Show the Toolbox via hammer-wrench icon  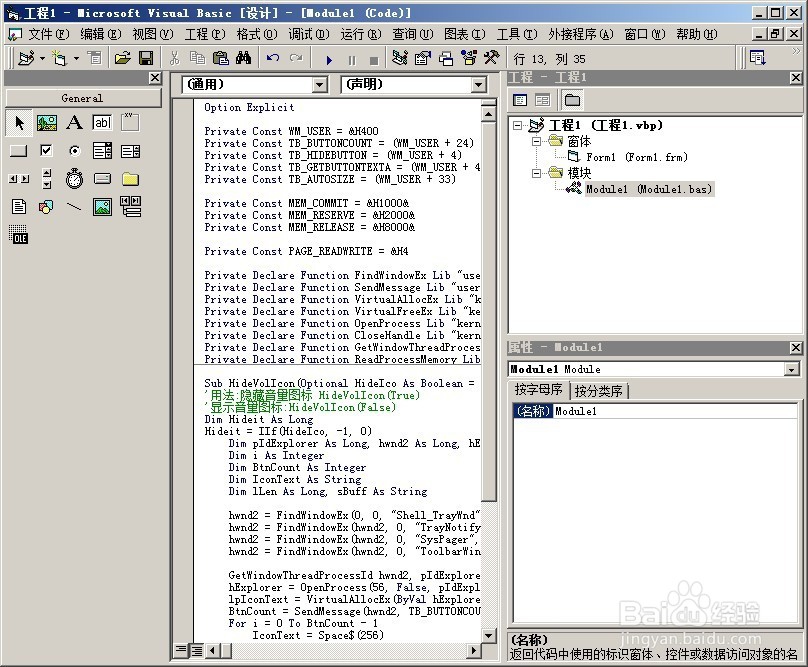(492, 58)
